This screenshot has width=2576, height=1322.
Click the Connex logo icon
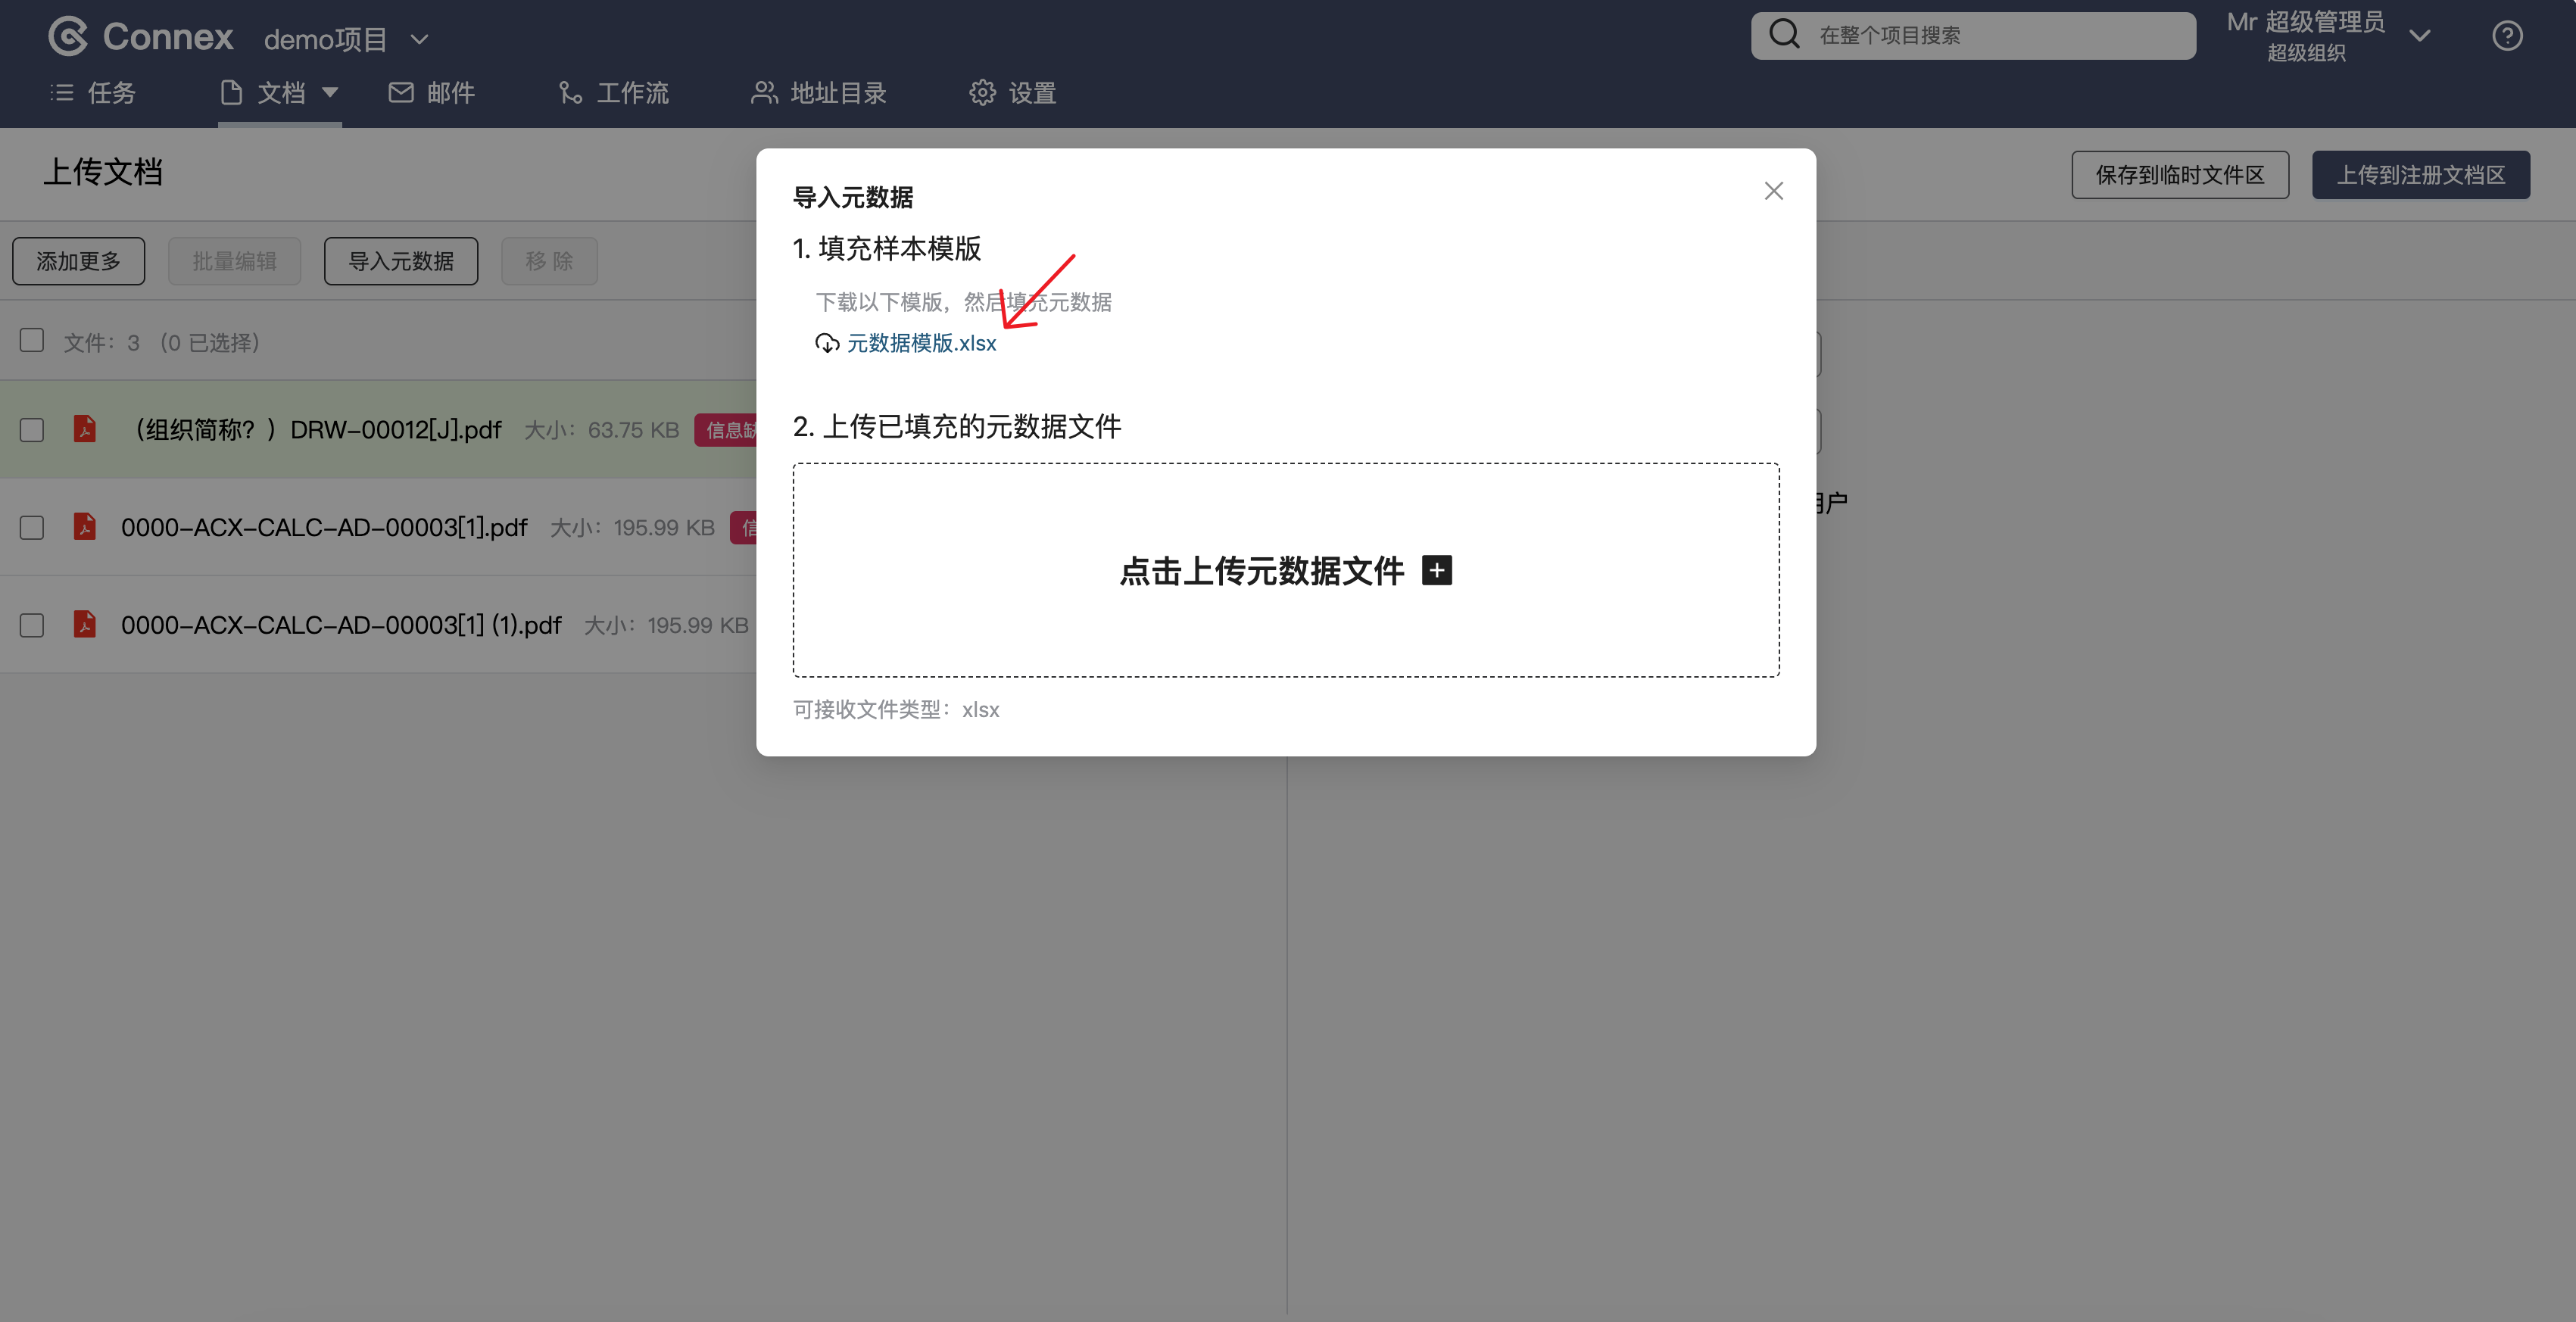tap(68, 37)
